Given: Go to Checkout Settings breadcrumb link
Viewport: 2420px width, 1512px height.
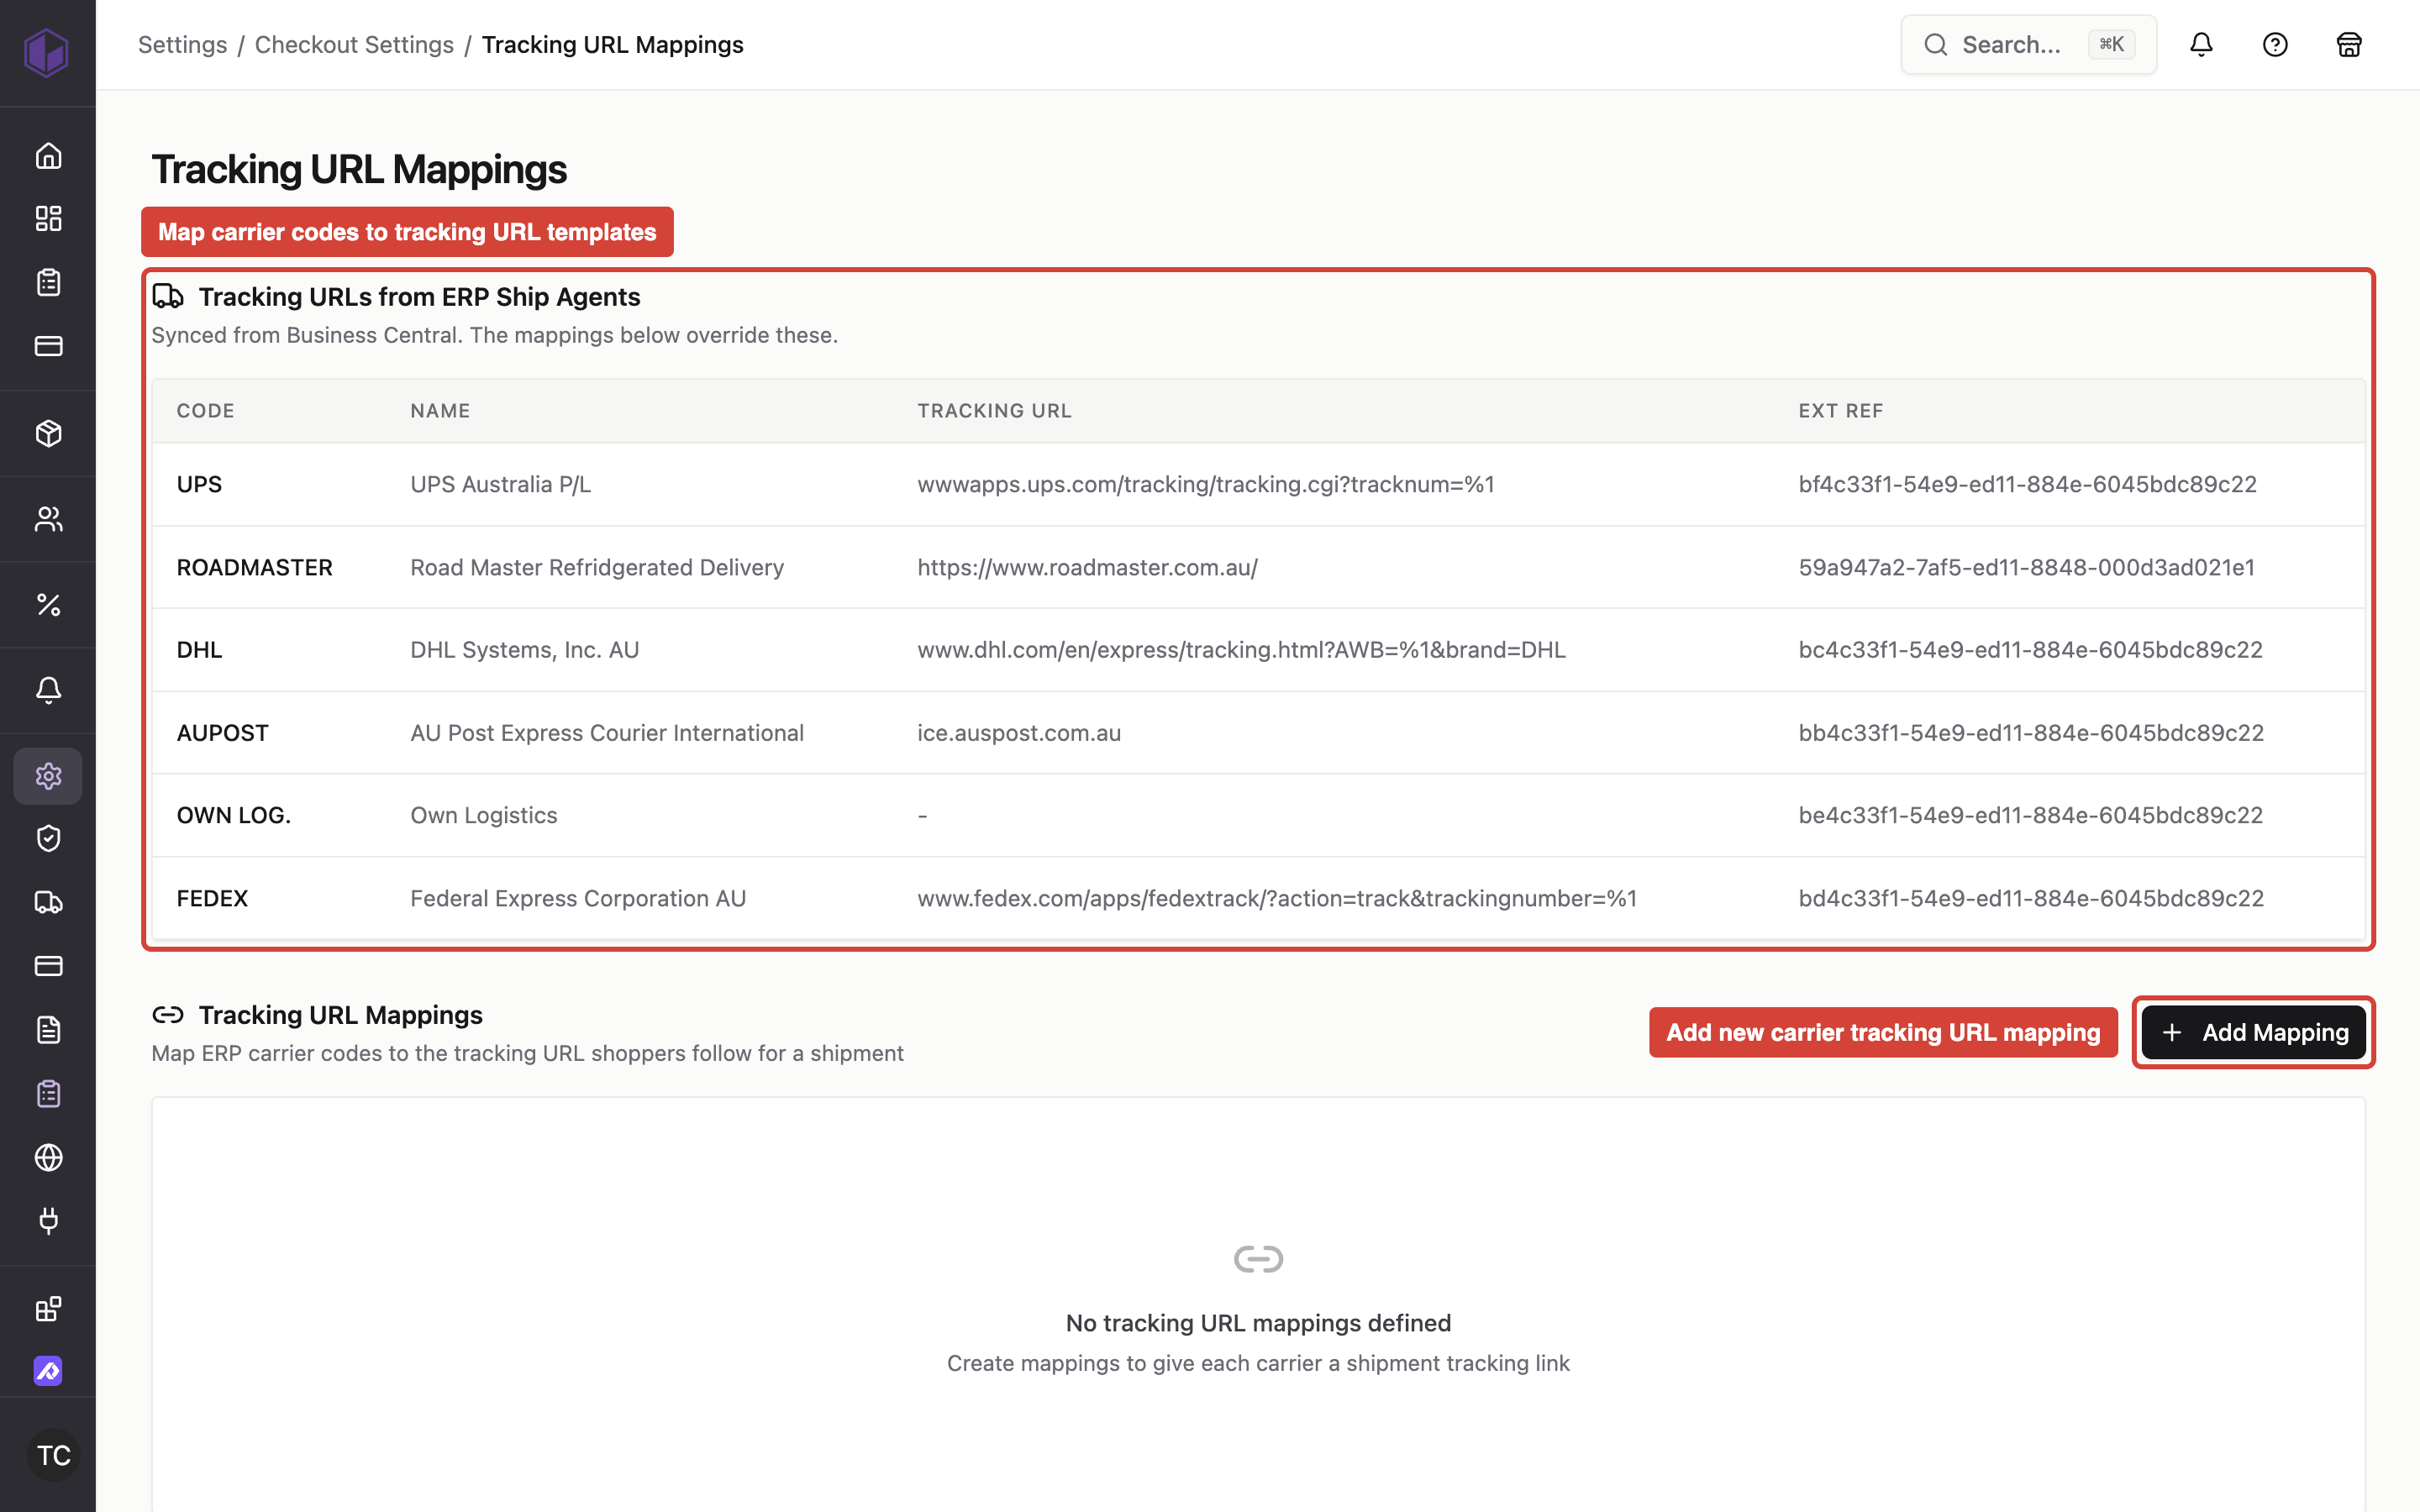Looking at the screenshot, I should tap(354, 45).
